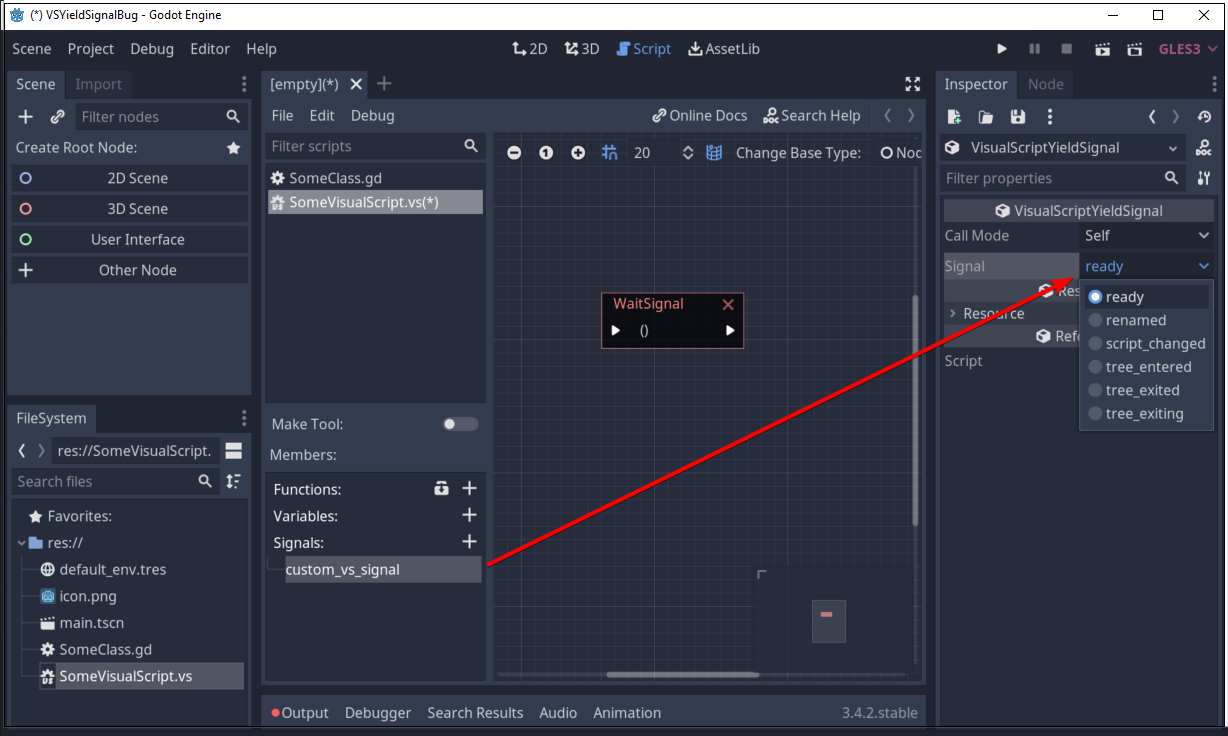Create a new resource in the Inspector
Viewport: 1228px width, 736px height.
[954, 117]
